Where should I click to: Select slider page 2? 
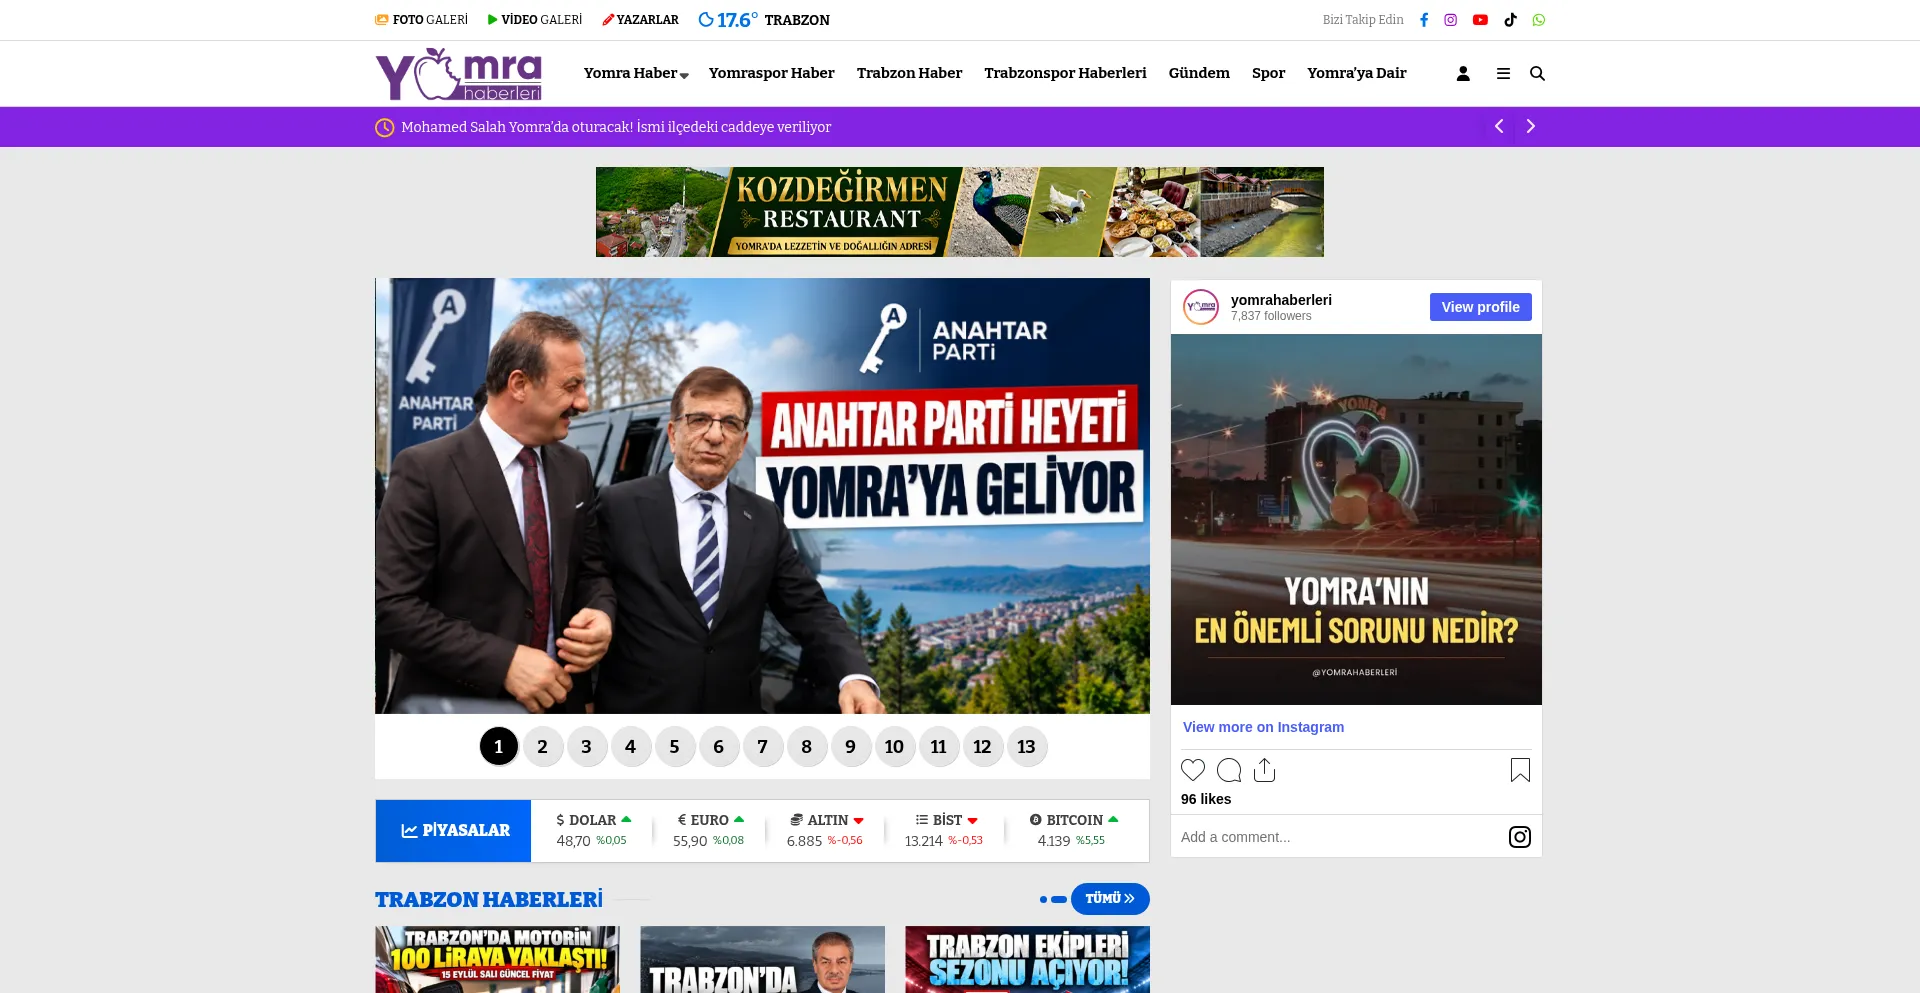(542, 746)
